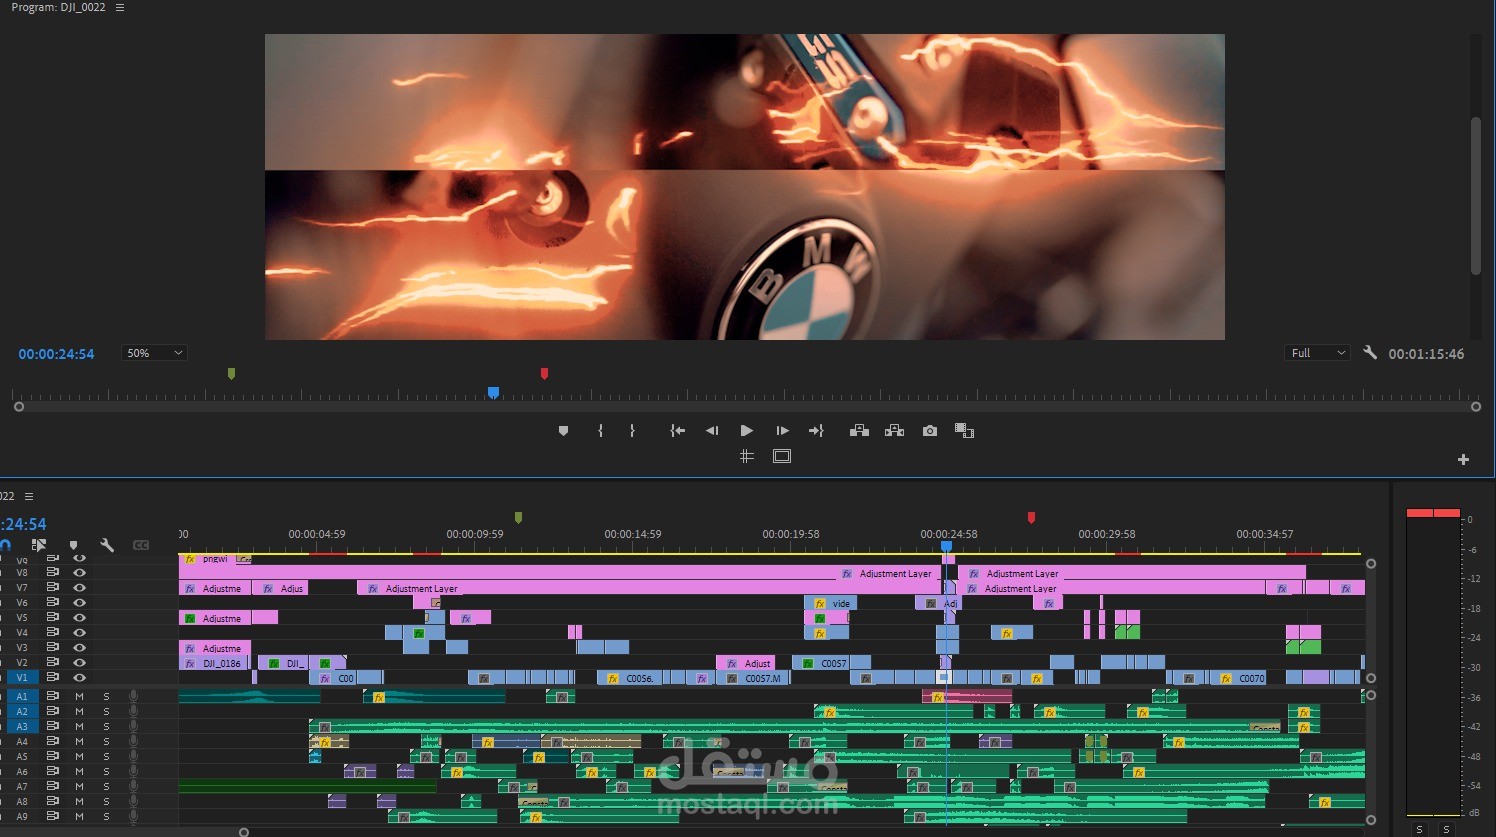Hide track V8 output with eye icon
The image size is (1496, 837).
(79, 573)
